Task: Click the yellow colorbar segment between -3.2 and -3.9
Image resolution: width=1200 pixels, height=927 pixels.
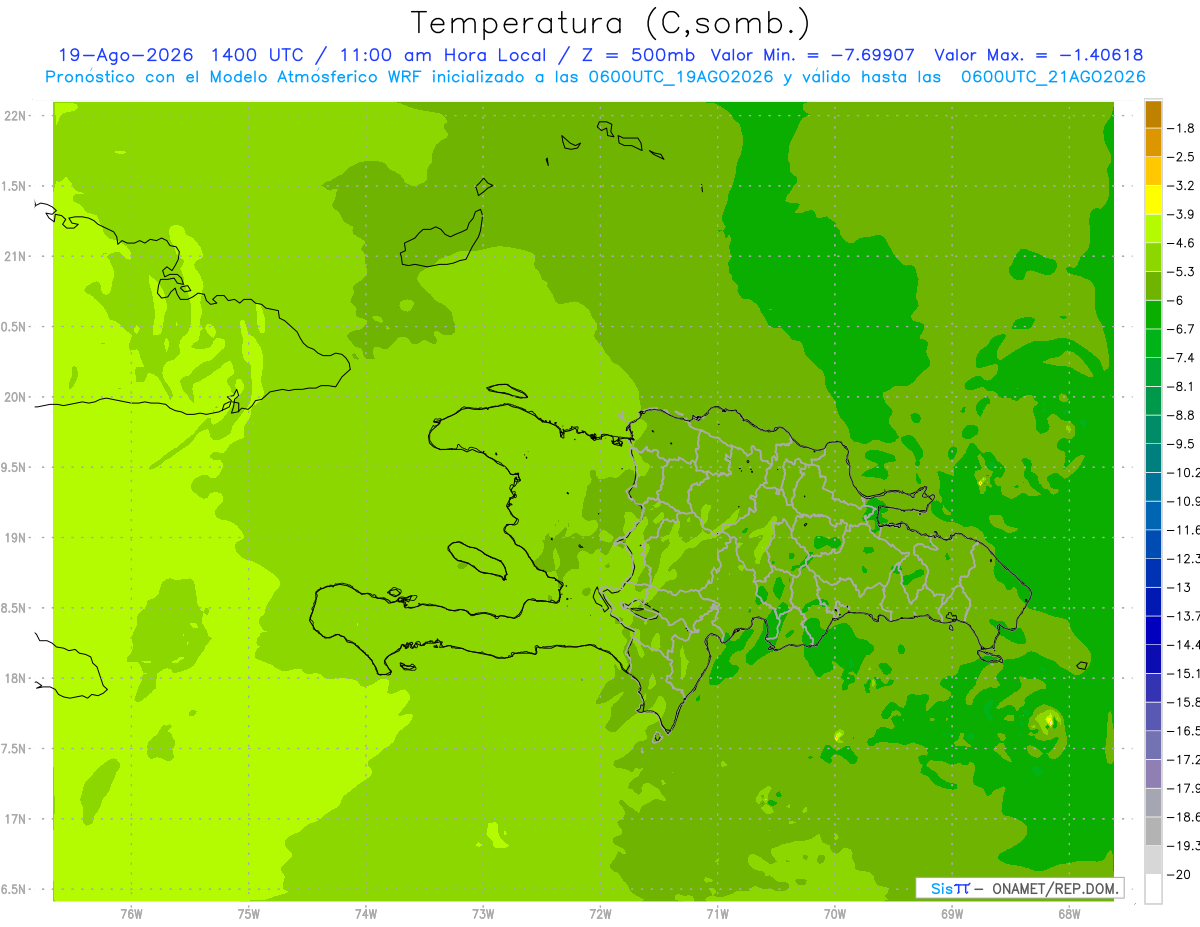Action: (x=1153, y=200)
